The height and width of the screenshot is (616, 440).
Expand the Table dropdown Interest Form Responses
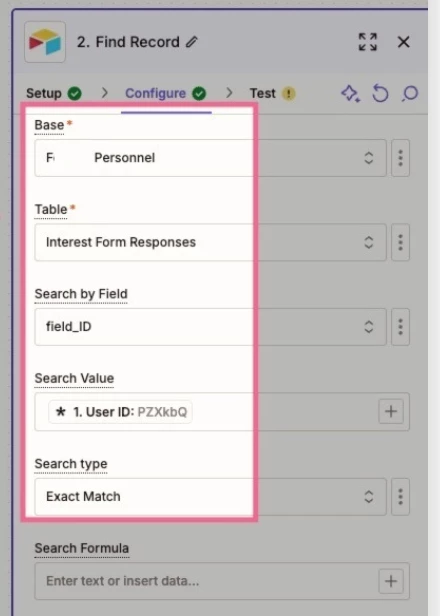(x=211, y=242)
